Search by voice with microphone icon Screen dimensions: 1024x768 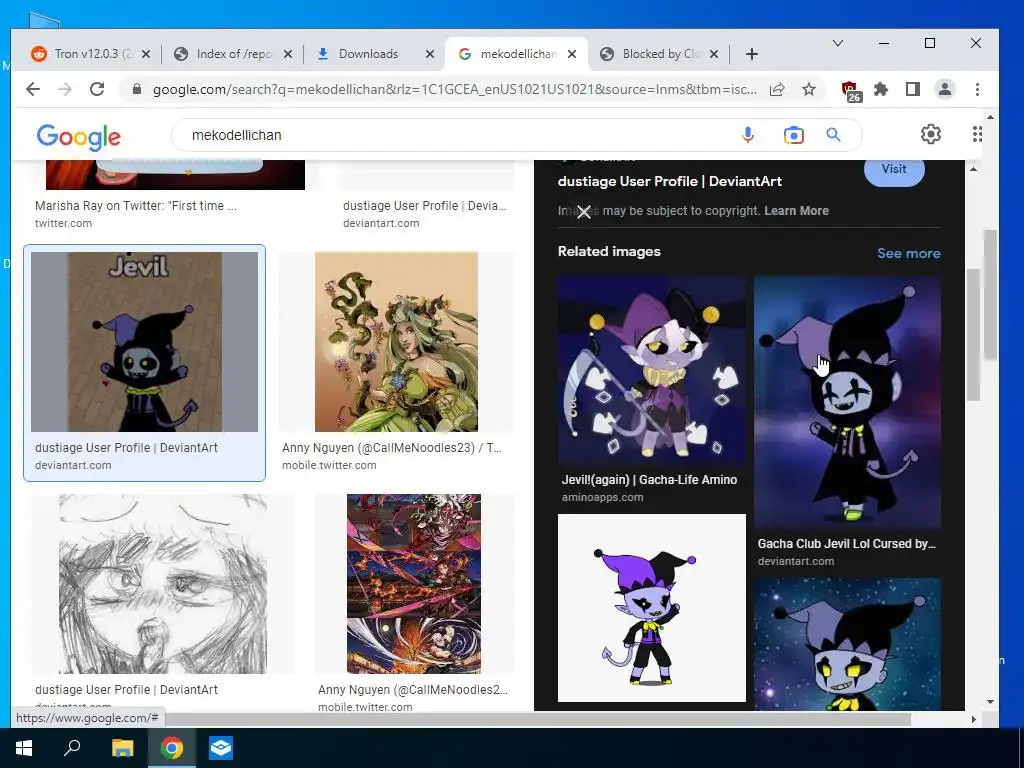pyautogui.click(x=748, y=135)
